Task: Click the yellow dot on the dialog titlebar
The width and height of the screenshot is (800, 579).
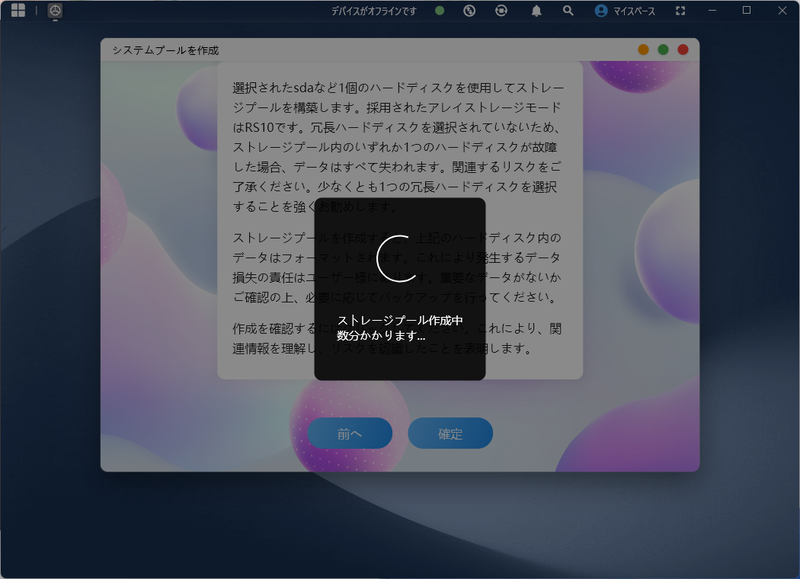Action: (x=644, y=46)
